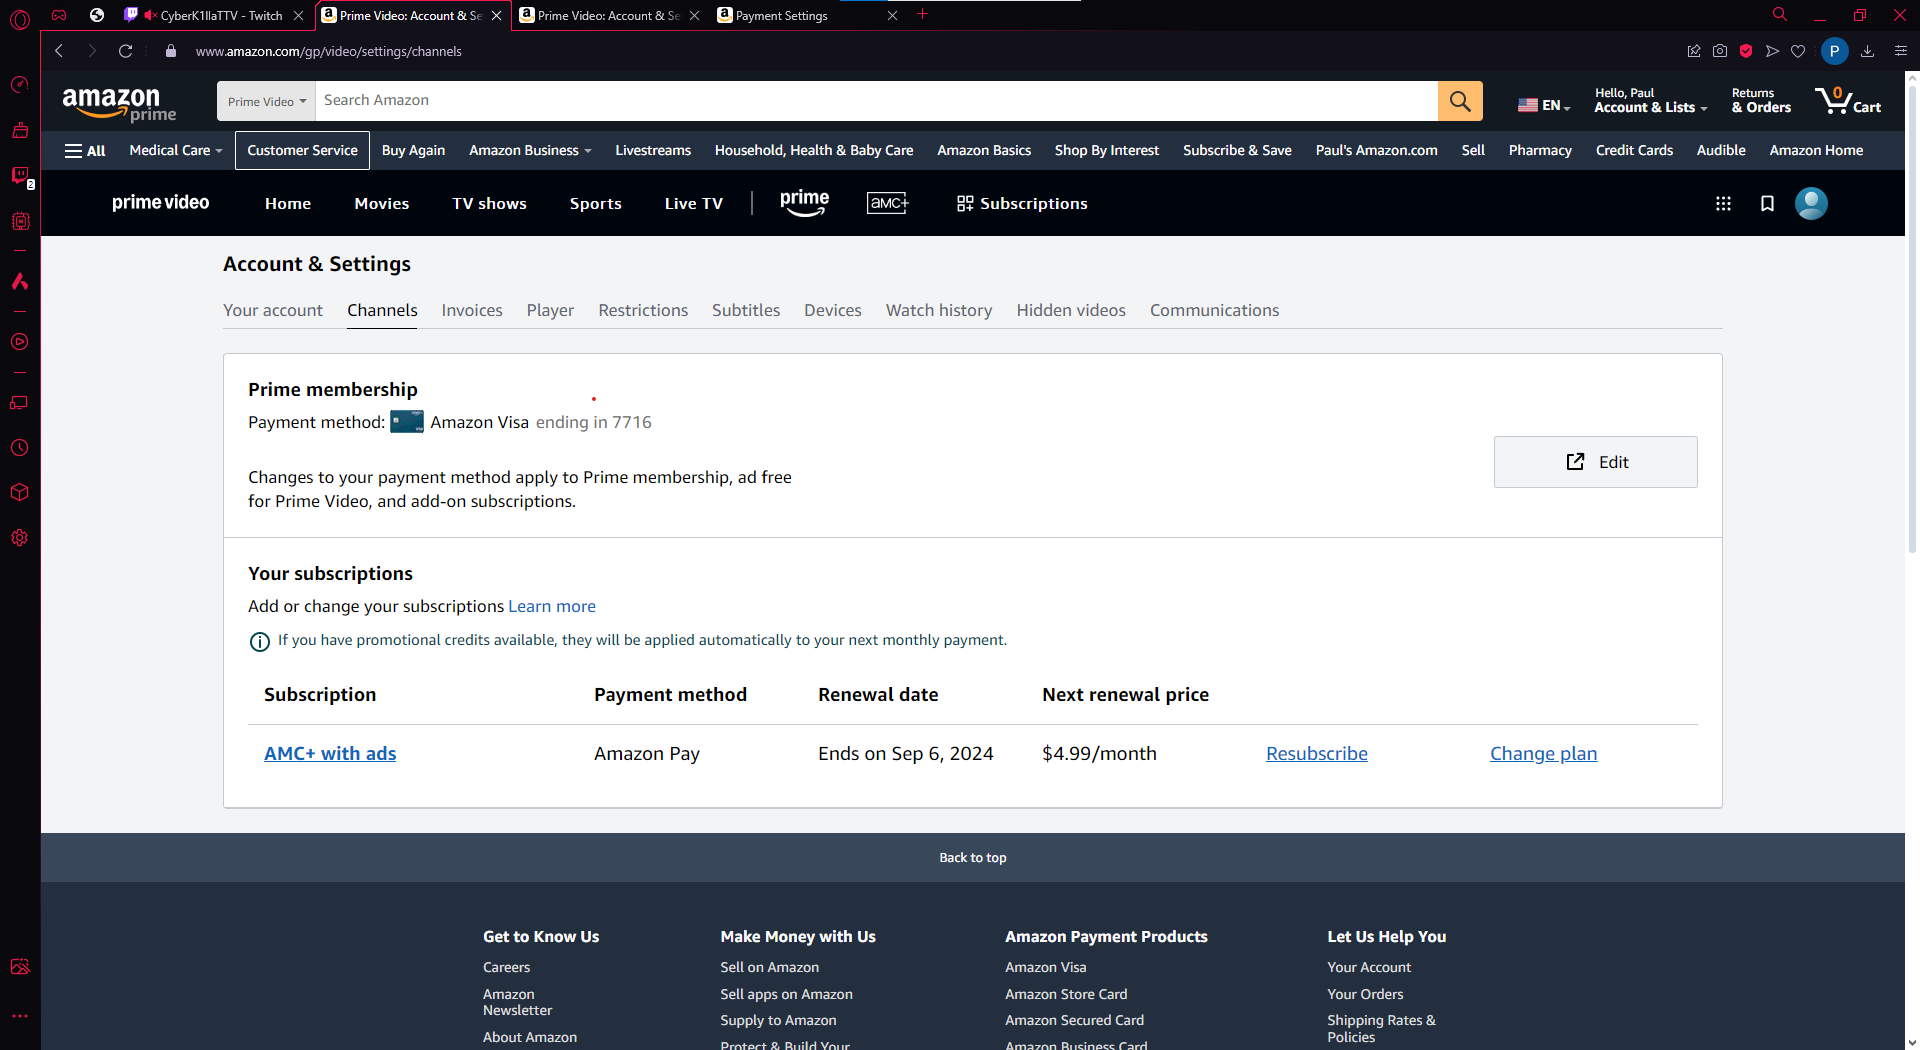
Task: Click the Change plan link
Action: click(x=1543, y=753)
